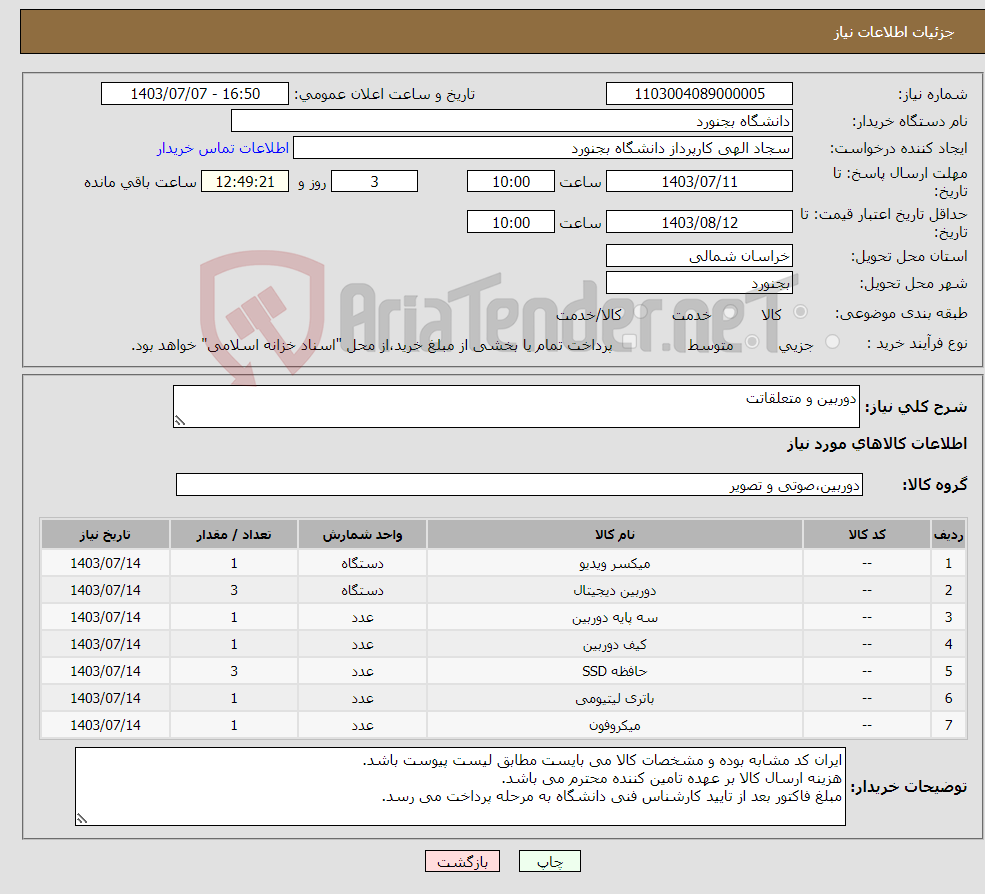Click the میکسر ویدیو item cell
This screenshot has width=985, height=894.
615,563
